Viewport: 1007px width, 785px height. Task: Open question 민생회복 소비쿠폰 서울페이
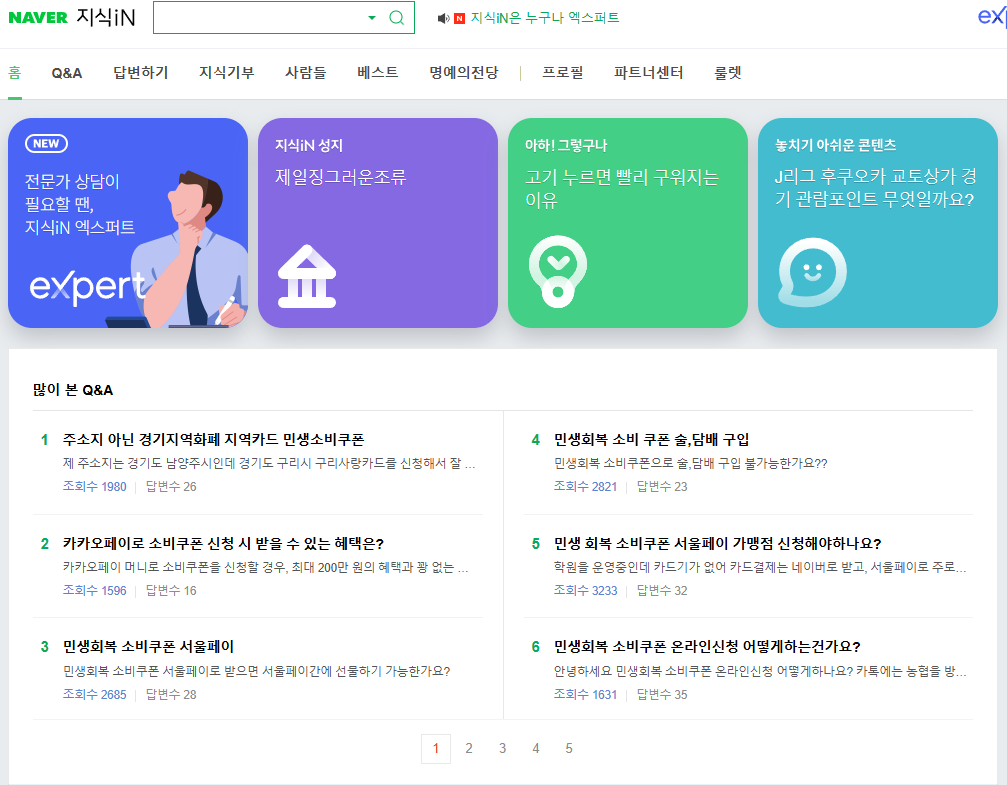click(x=148, y=646)
